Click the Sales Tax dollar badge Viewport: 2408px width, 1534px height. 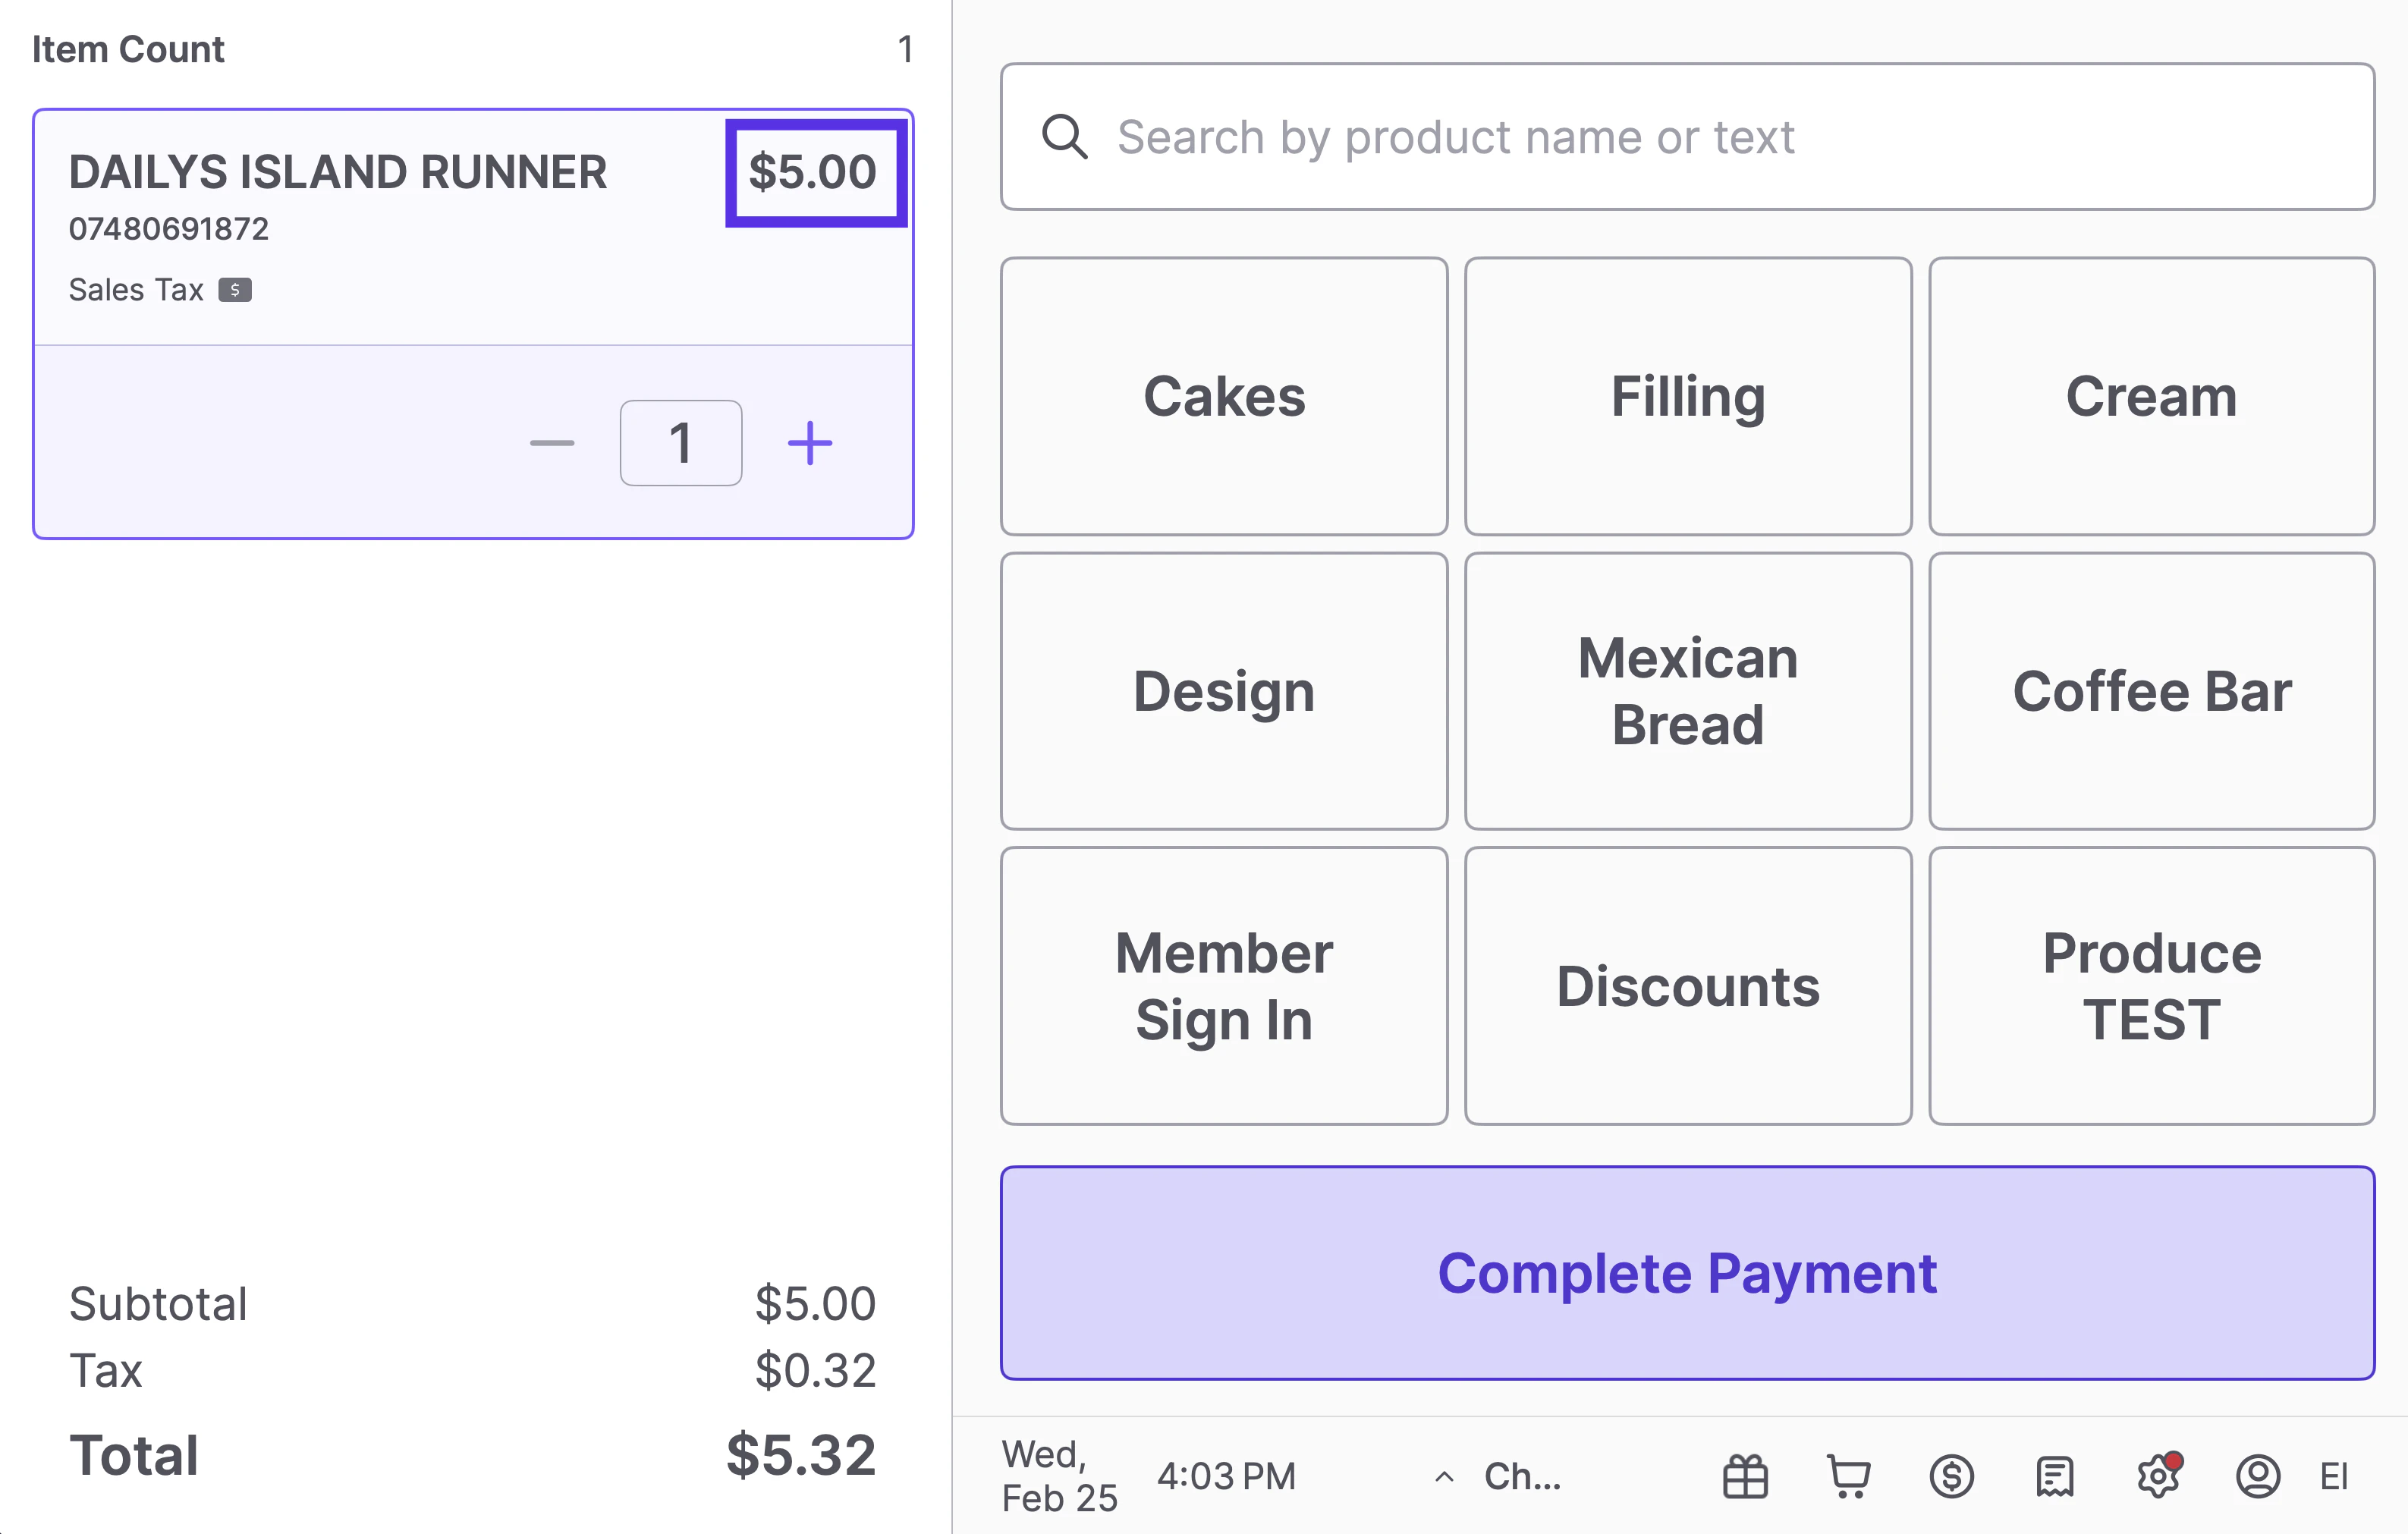tap(235, 290)
